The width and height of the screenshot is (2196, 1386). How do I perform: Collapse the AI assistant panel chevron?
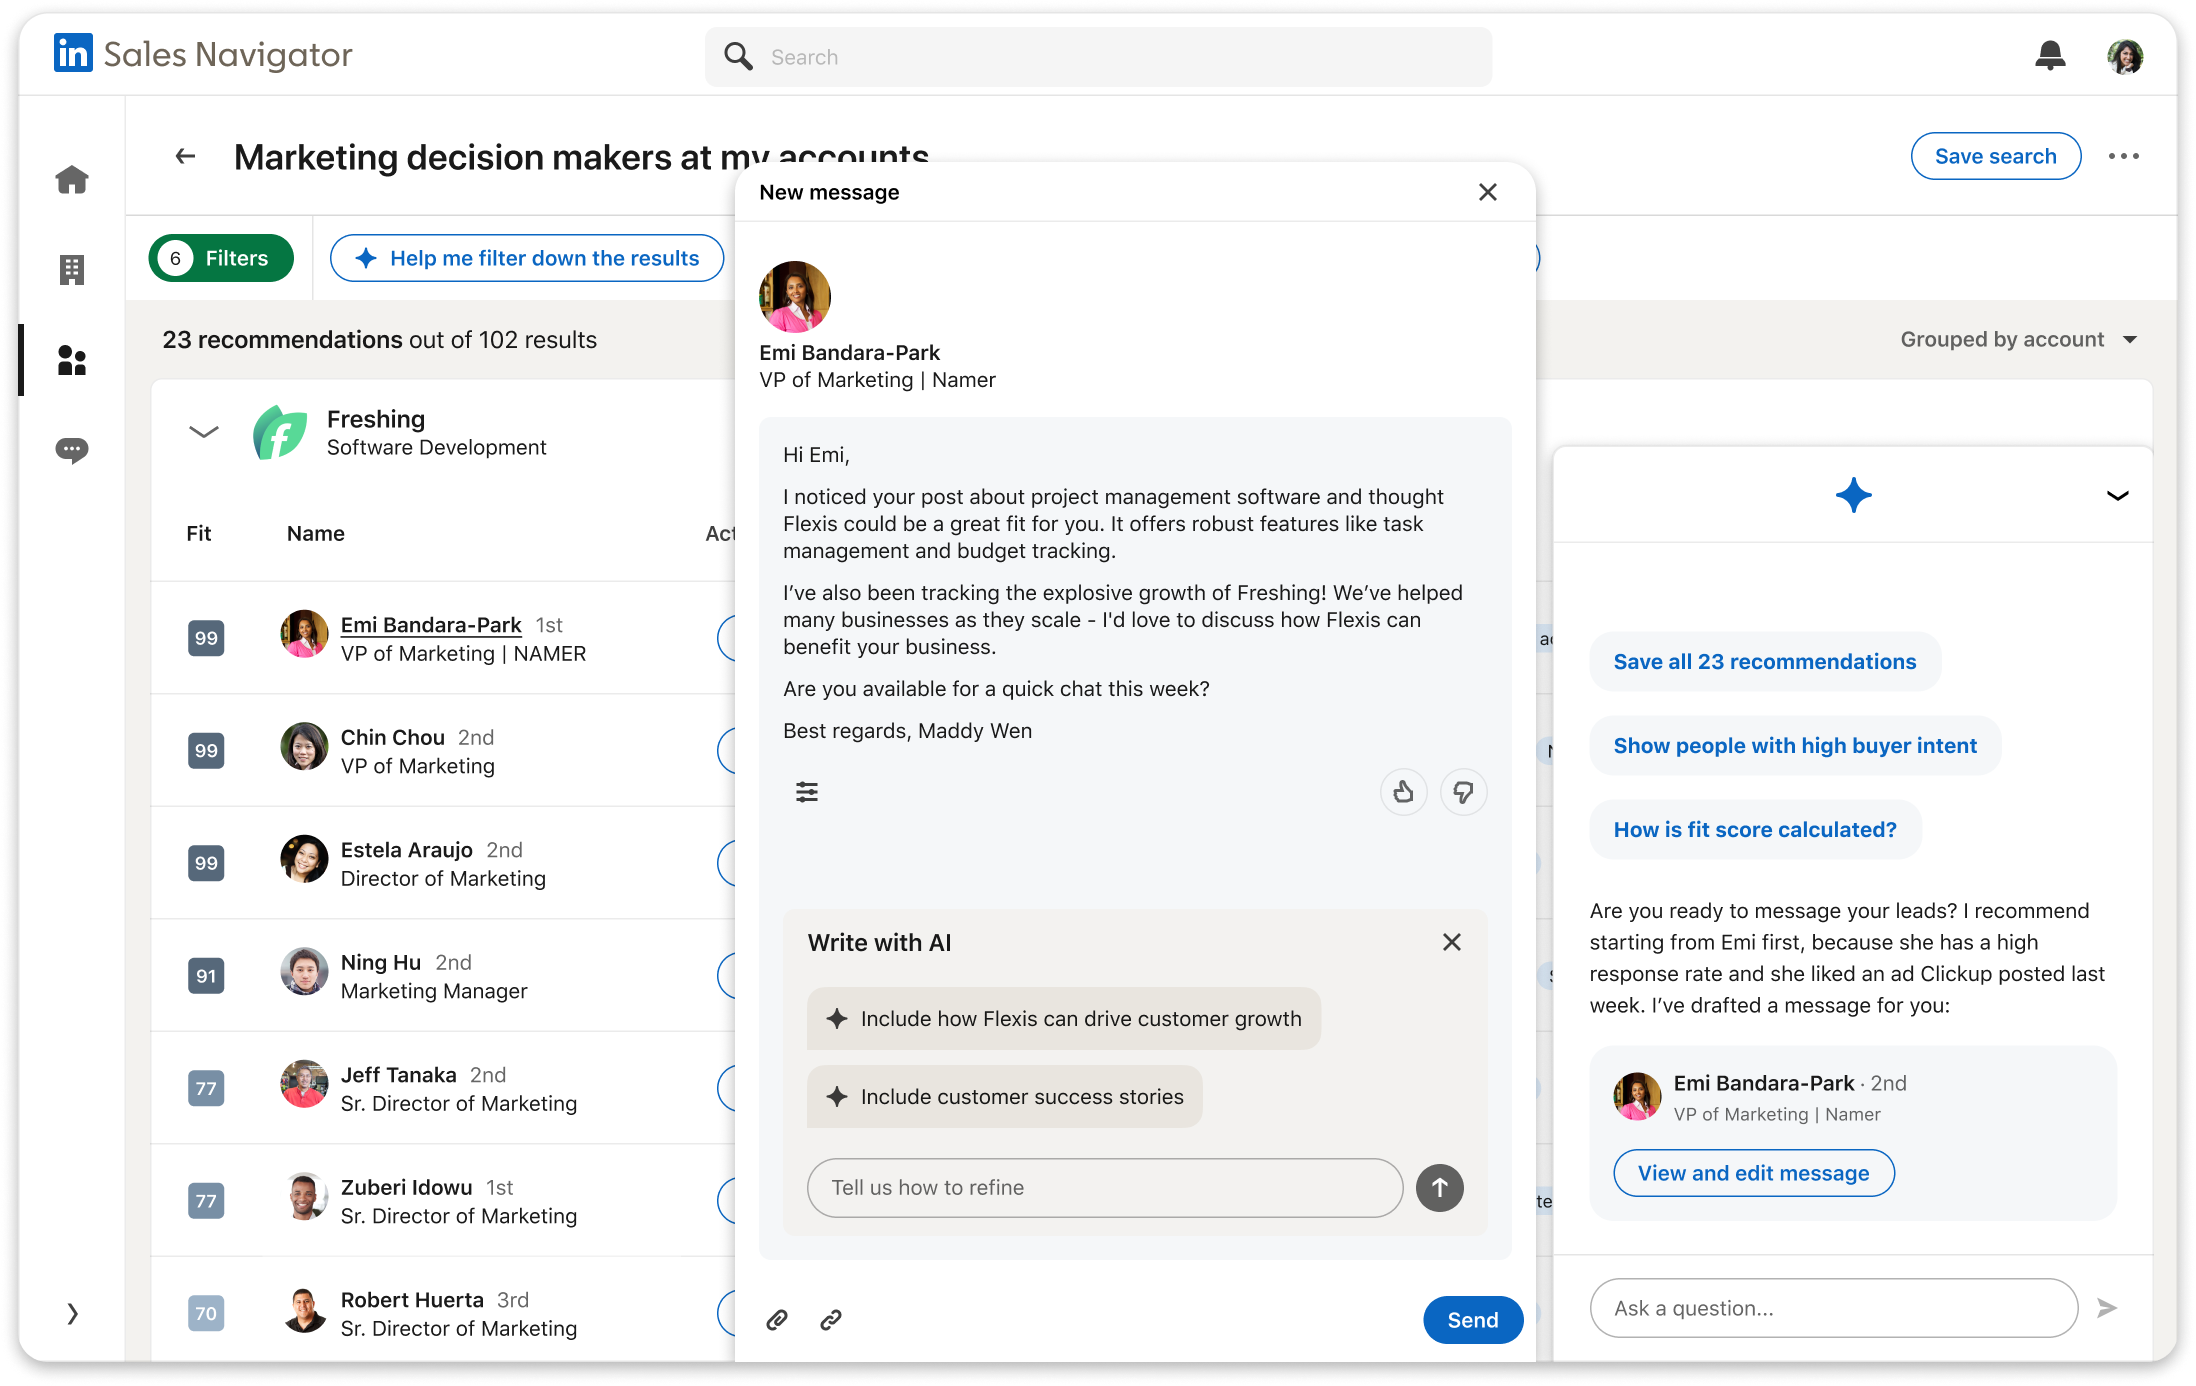pyautogui.click(x=2117, y=495)
